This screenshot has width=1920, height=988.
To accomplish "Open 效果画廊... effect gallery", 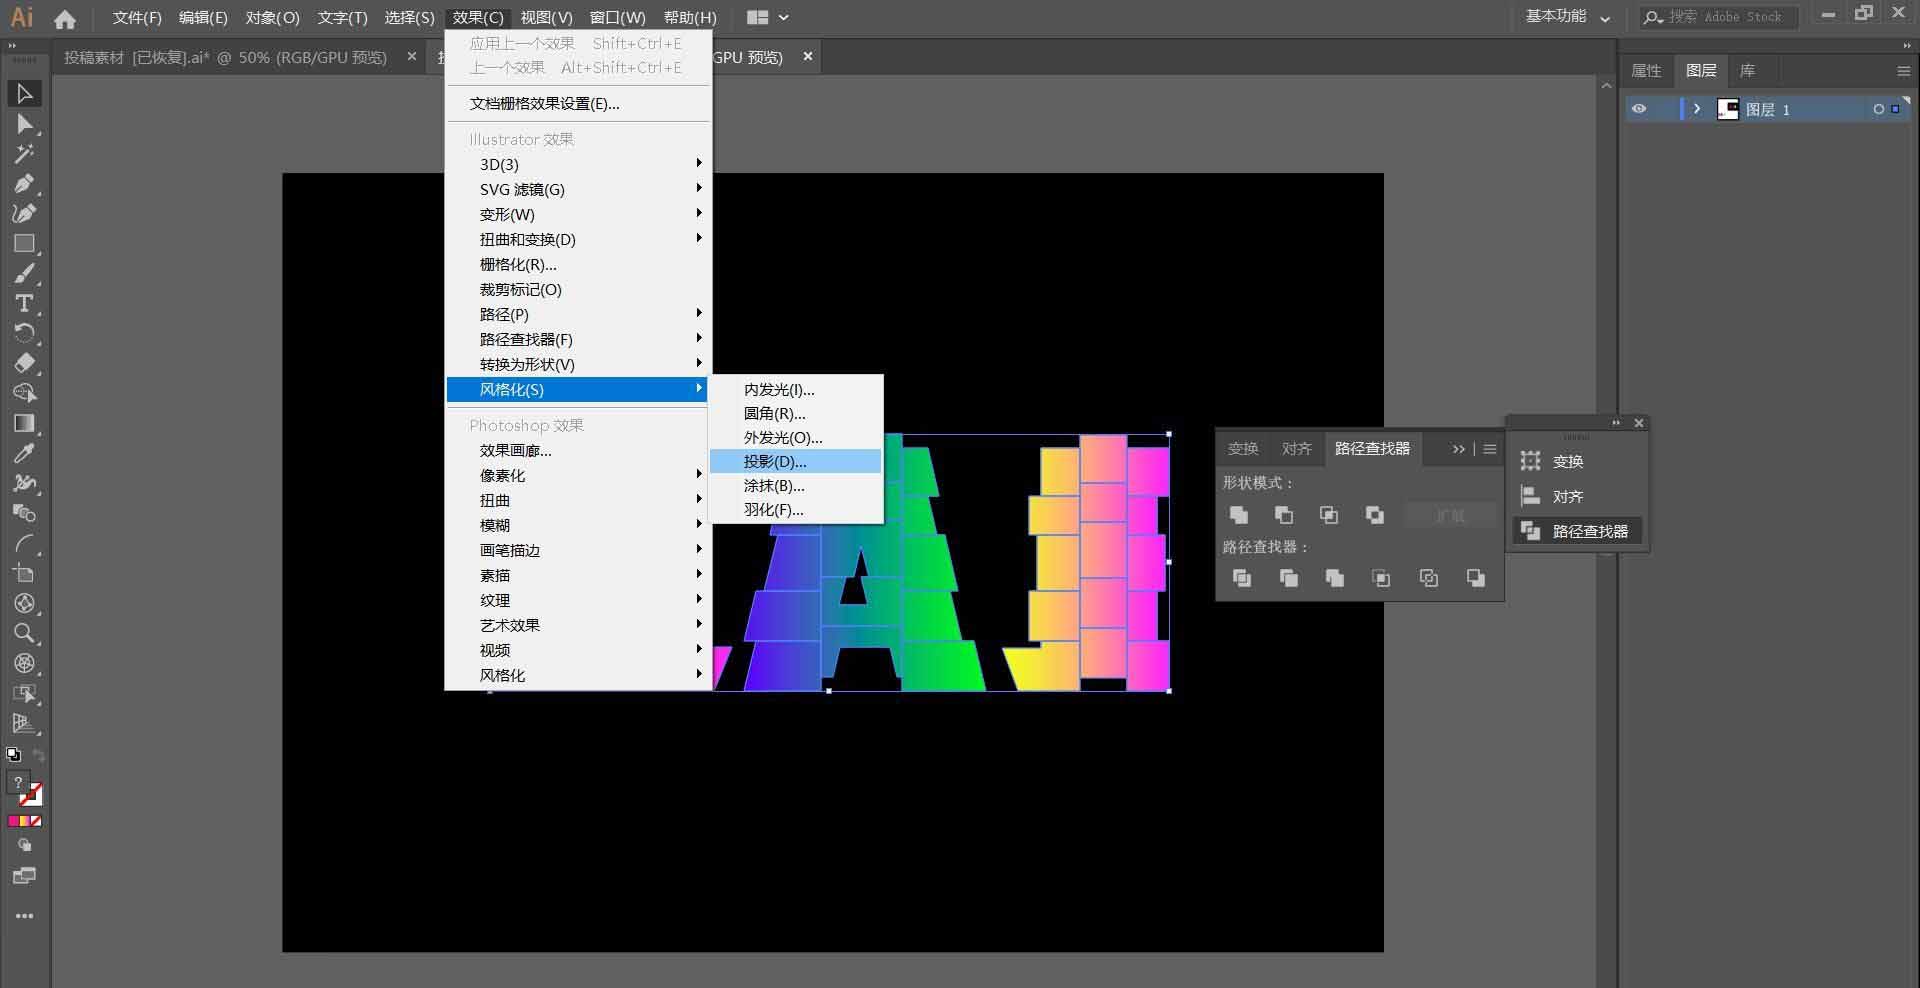I will [577, 450].
